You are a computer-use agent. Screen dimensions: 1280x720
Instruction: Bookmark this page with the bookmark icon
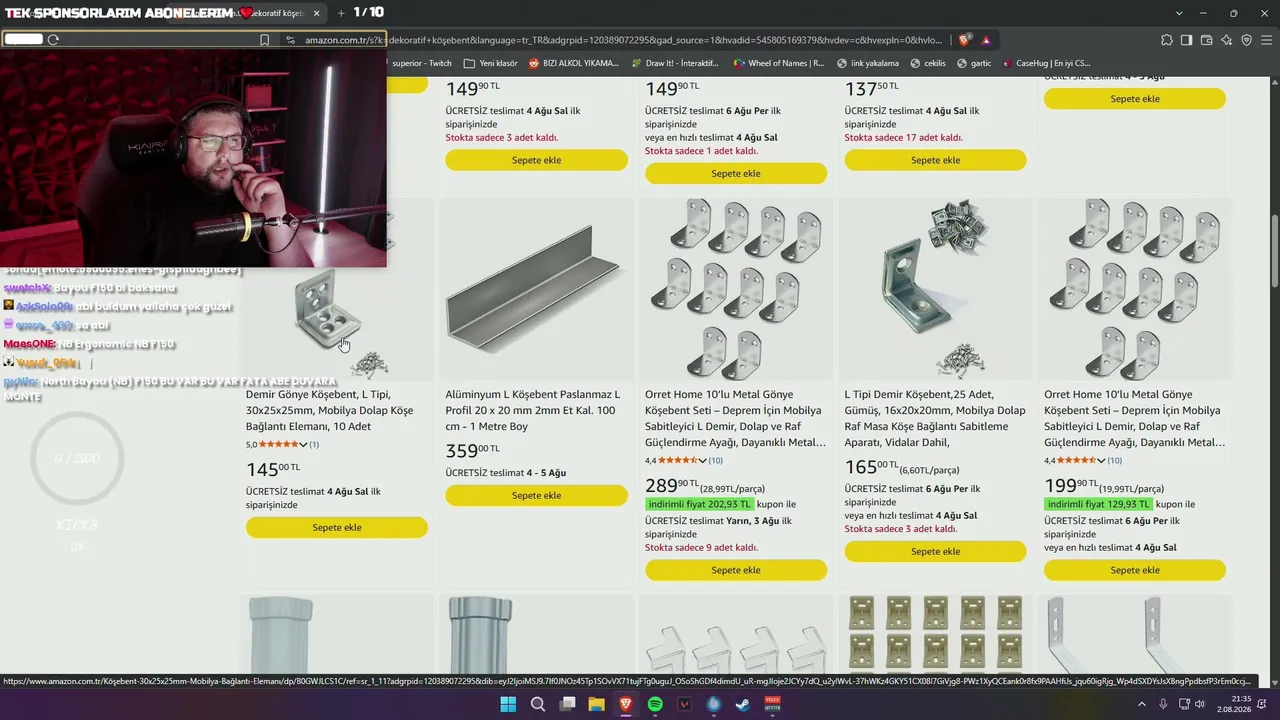point(264,40)
